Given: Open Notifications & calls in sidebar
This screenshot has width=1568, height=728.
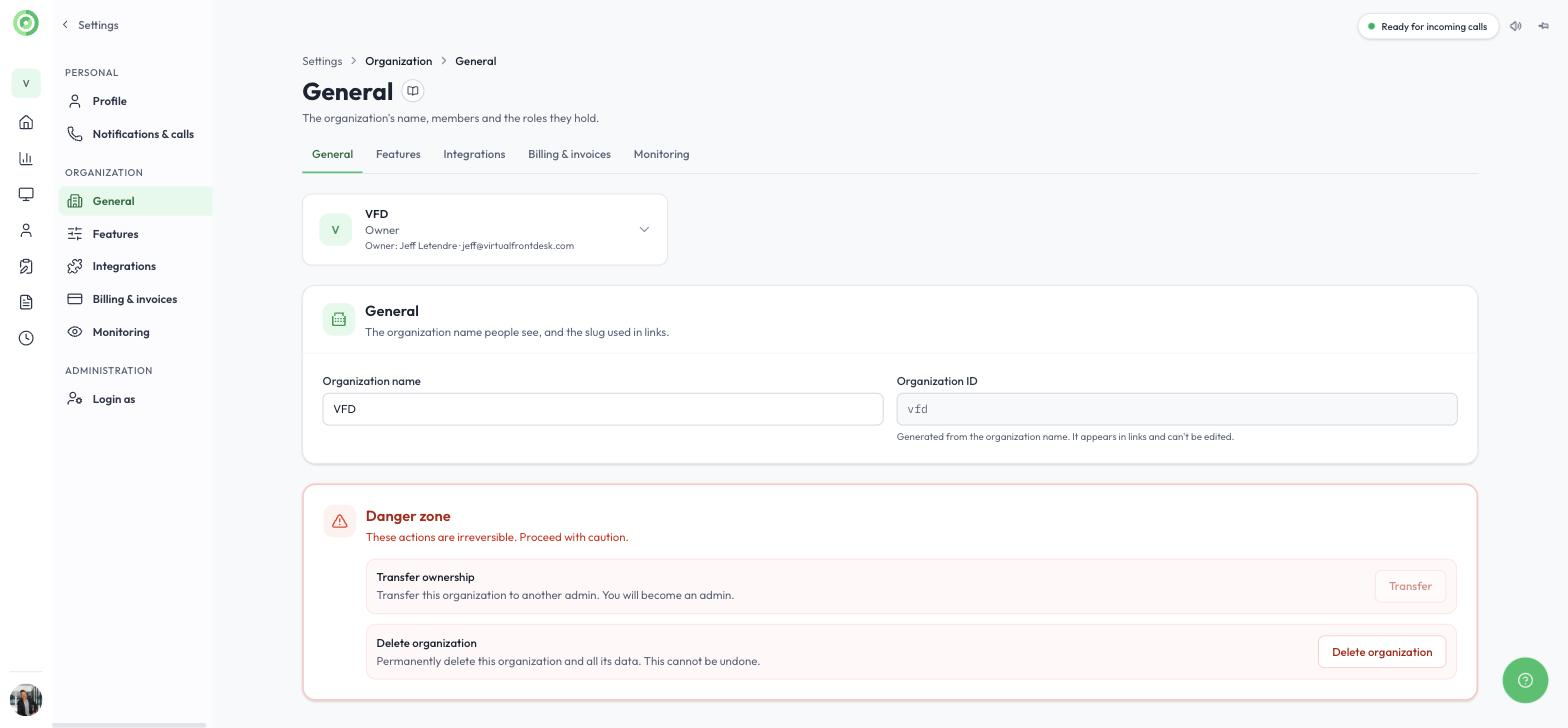Looking at the screenshot, I should (x=135, y=134).
